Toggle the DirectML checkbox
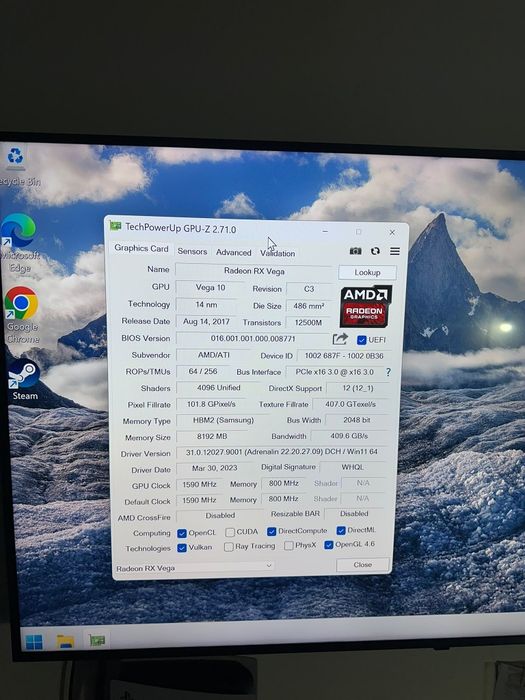525x700 pixels. click(x=341, y=530)
